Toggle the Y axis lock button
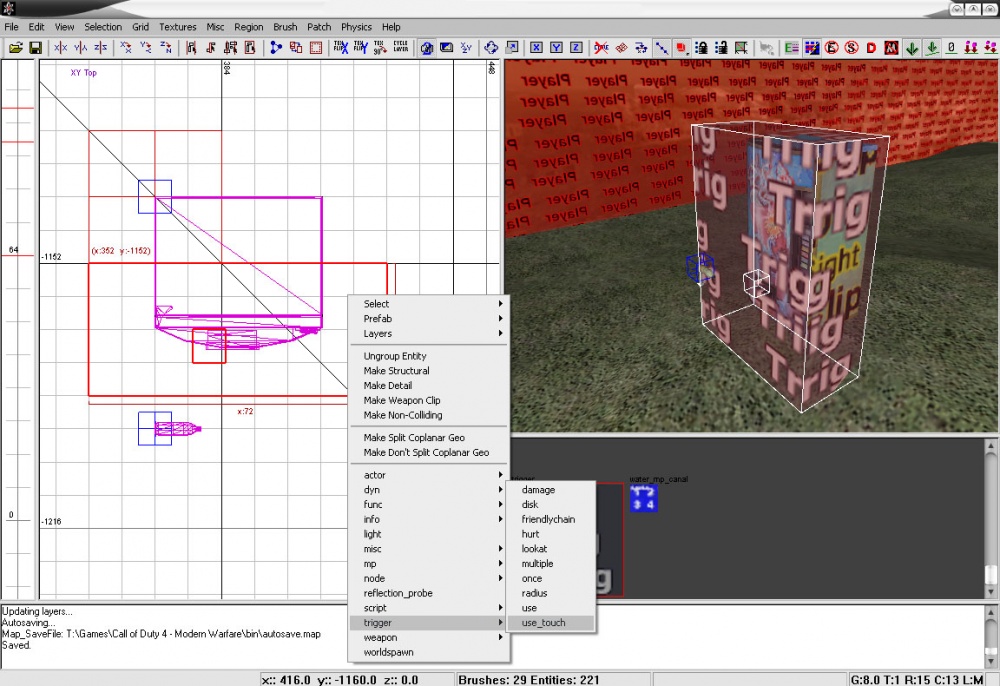This screenshot has height=686, width=1000. pyautogui.click(x=556, y=47)
